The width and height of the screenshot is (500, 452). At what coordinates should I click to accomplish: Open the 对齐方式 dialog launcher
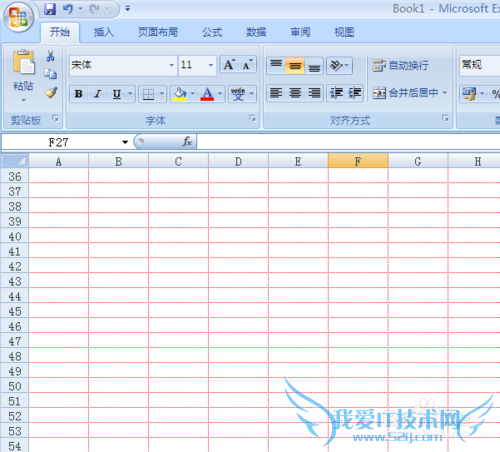click(x=445, y=118)
